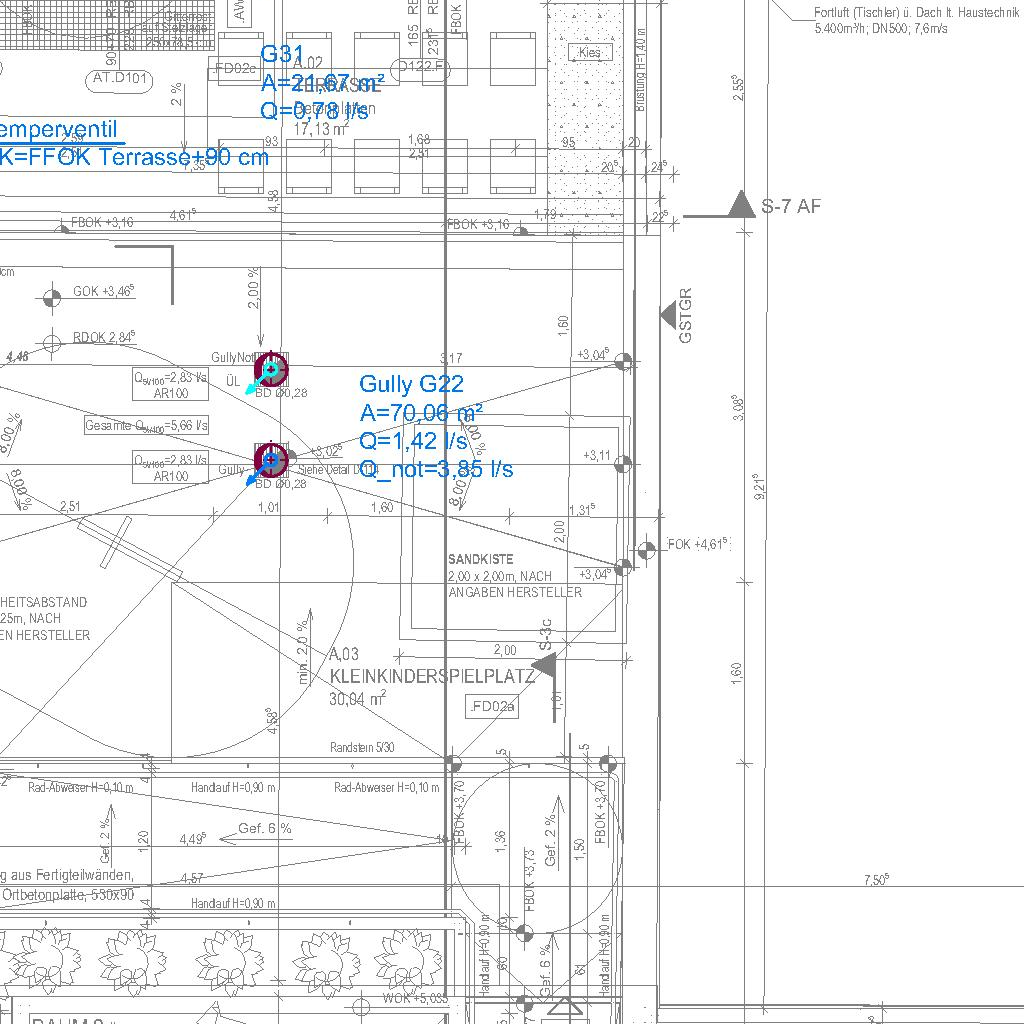
Task: Select 'Fortluft (Tischler) ü. Dach' note
Action: [916, 12]
